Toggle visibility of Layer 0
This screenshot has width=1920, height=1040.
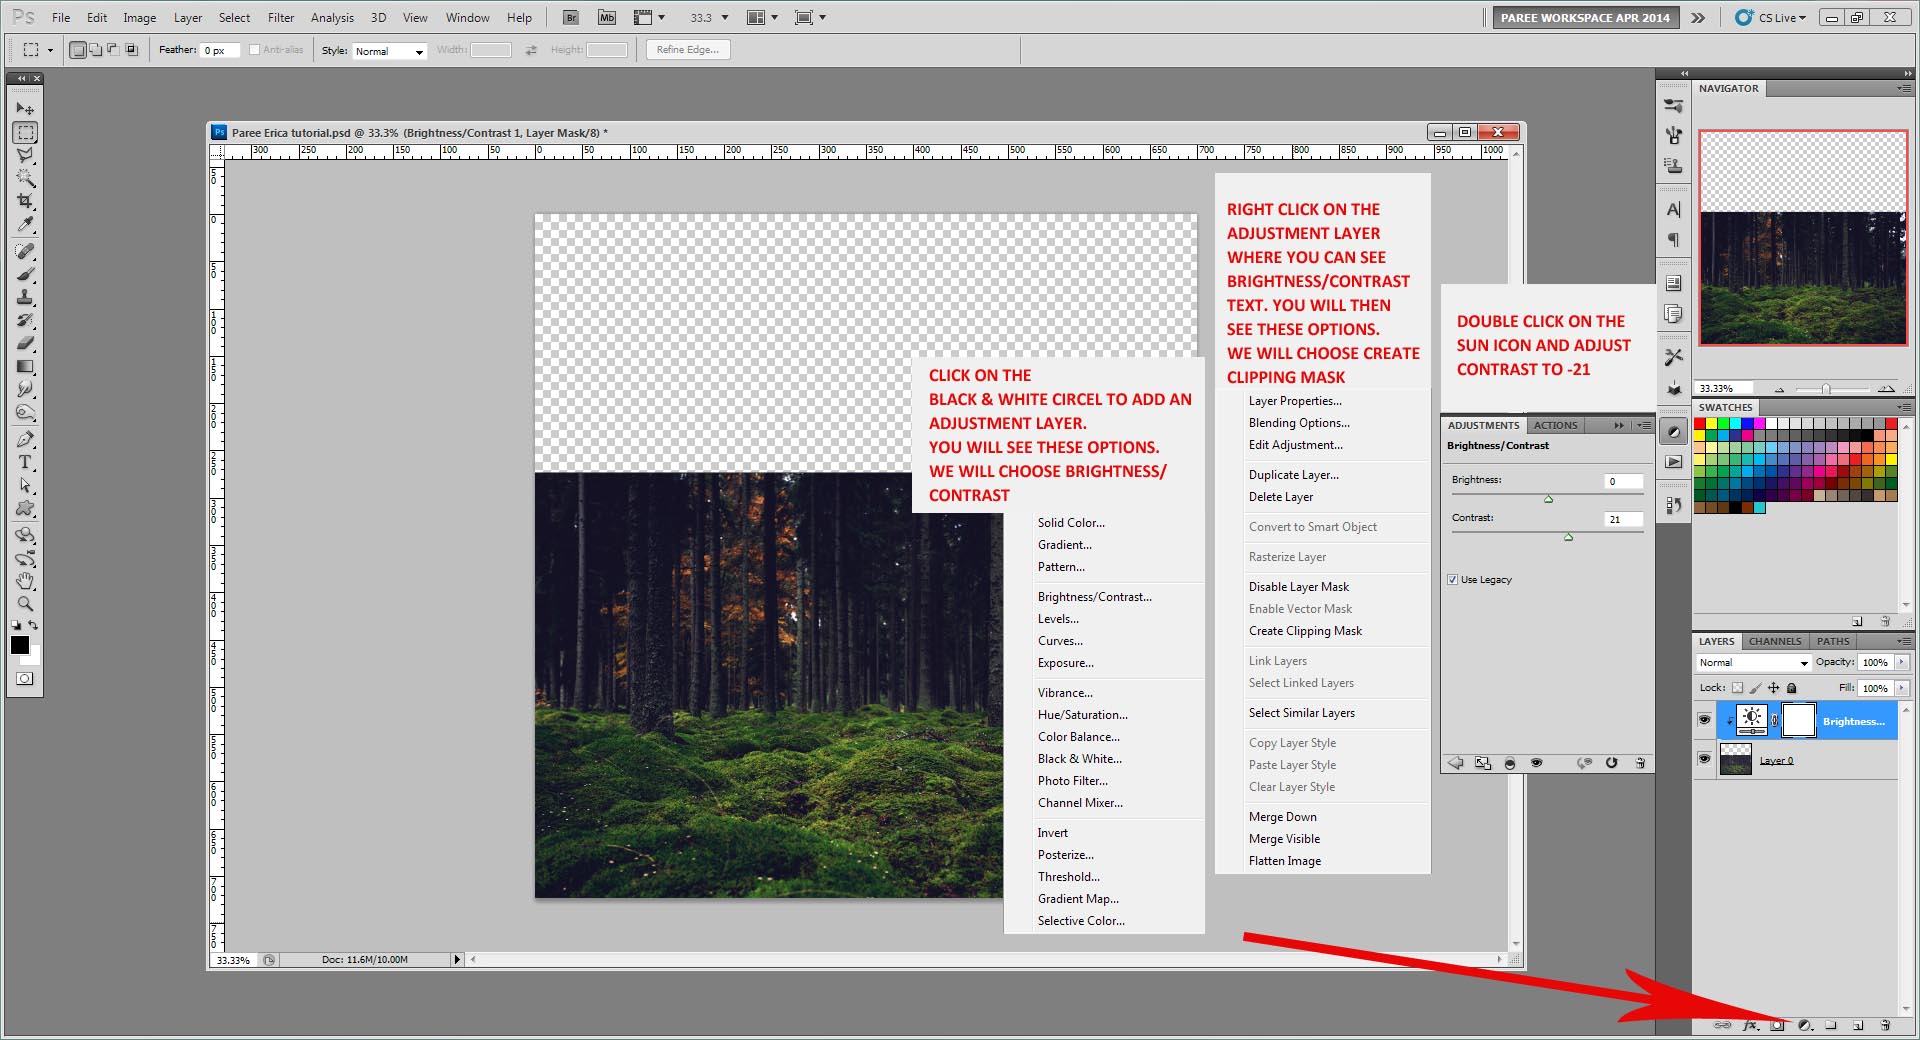tap(1705, 759)
